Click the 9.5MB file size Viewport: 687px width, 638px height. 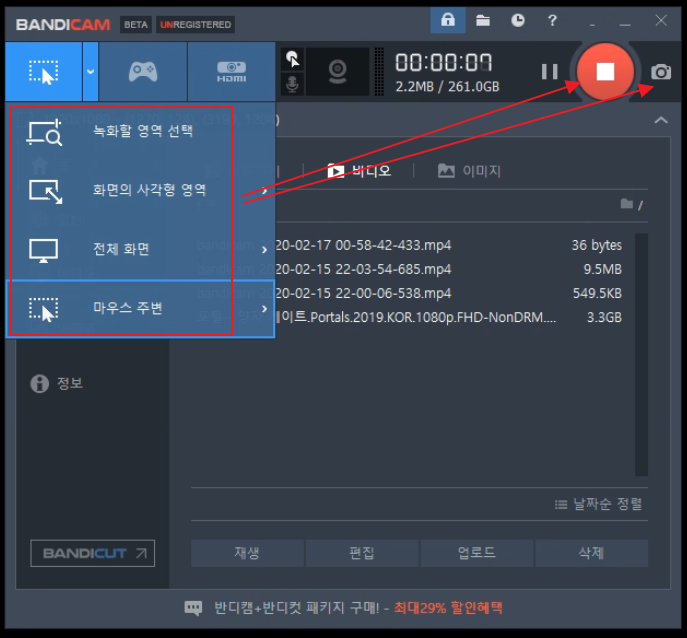(602, 269)
